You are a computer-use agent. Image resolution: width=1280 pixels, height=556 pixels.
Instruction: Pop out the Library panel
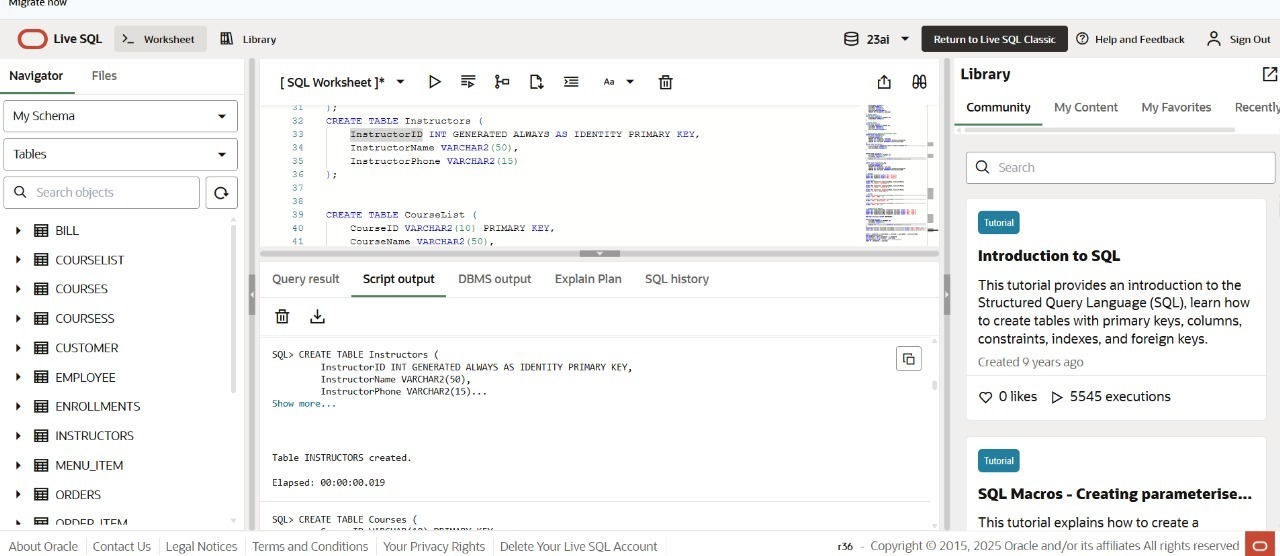[x=1269, y=74]
